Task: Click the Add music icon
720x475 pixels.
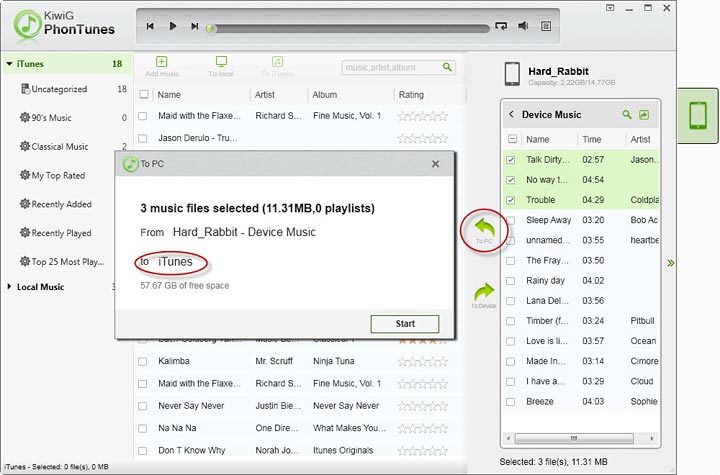Action: (x=162, y=62)
